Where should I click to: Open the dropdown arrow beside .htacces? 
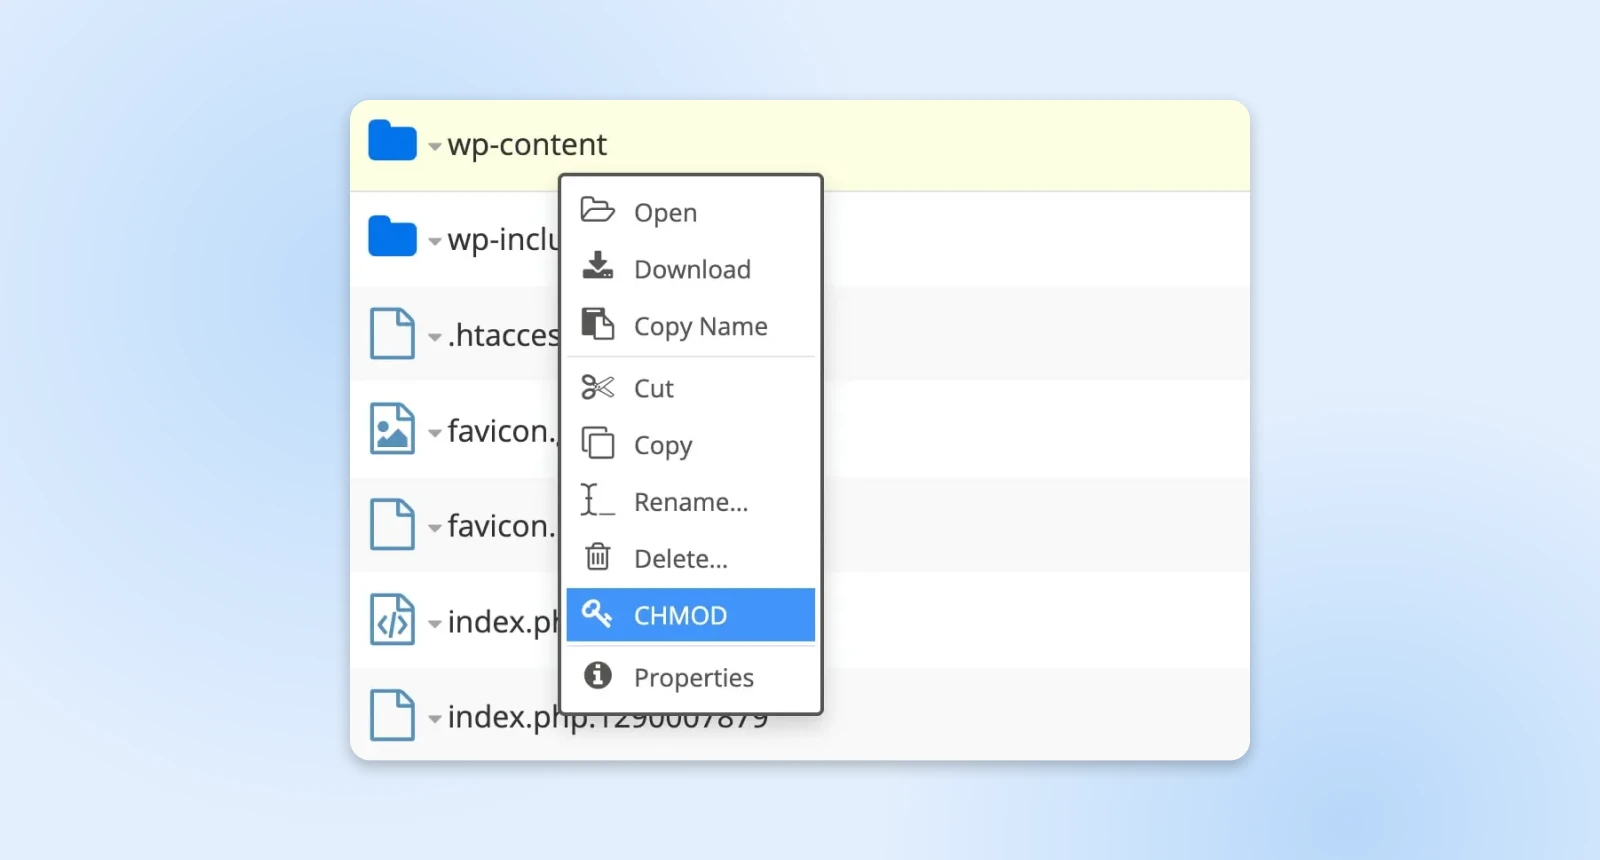click(435, 338)
